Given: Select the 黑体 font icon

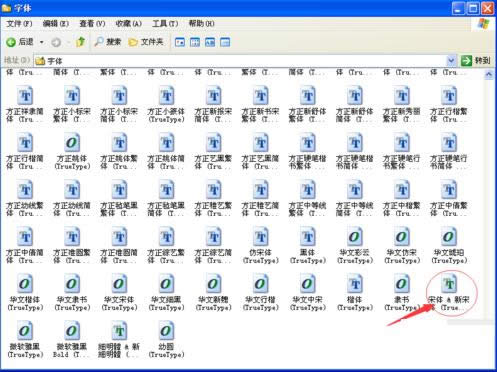Looking at the screenshot, I should 308,237.
